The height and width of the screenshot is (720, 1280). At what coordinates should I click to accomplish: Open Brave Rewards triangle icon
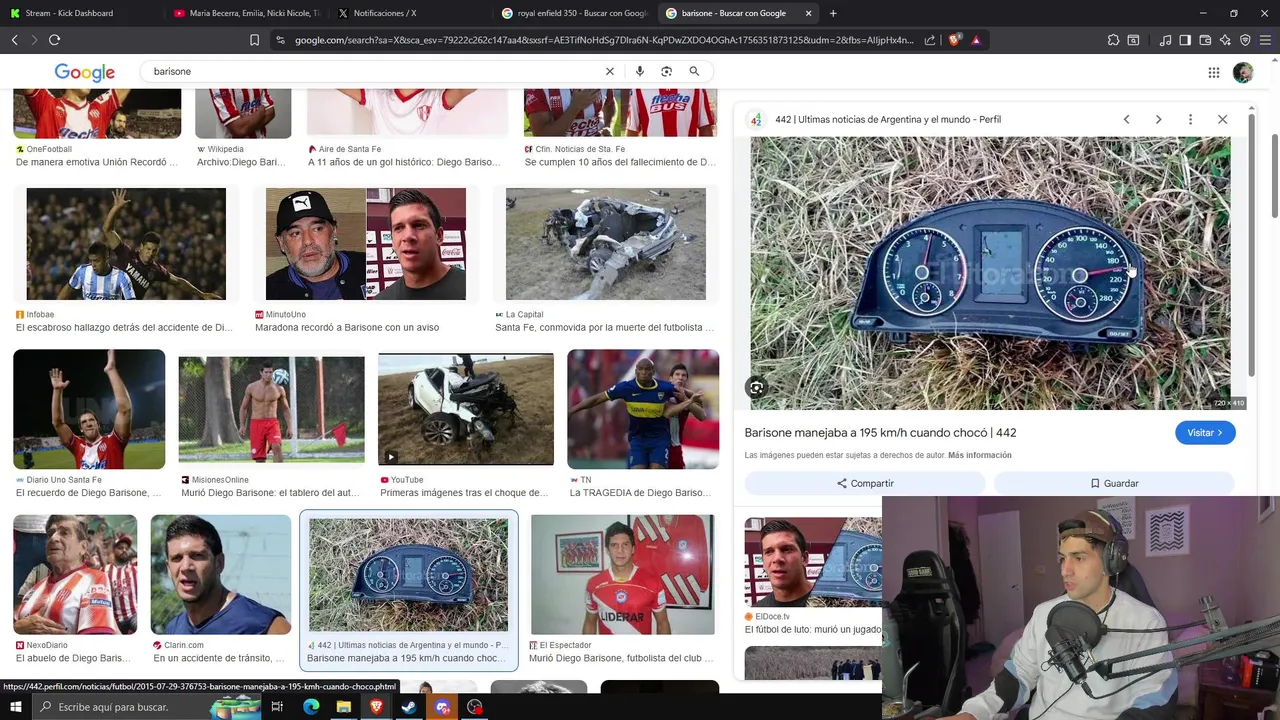click(x=976, y=40)
